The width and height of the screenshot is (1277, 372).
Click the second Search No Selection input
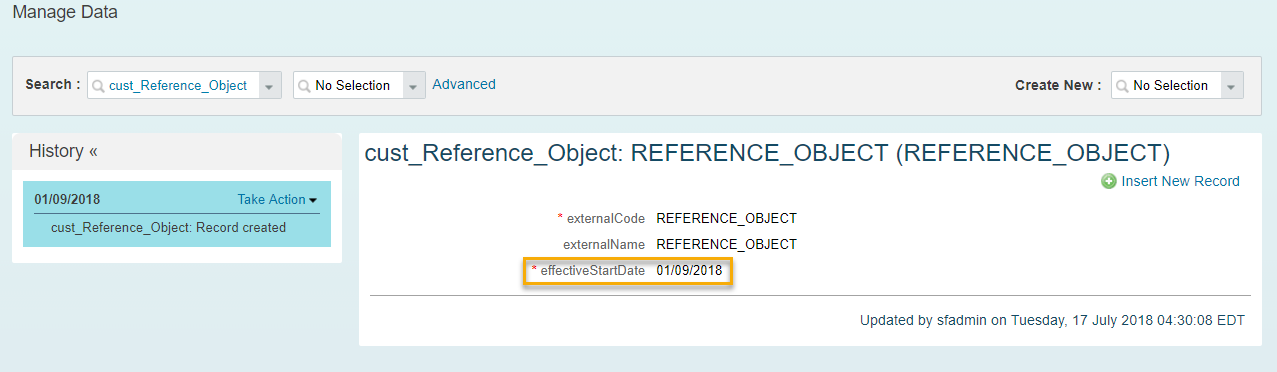click(x=348, y=86)
